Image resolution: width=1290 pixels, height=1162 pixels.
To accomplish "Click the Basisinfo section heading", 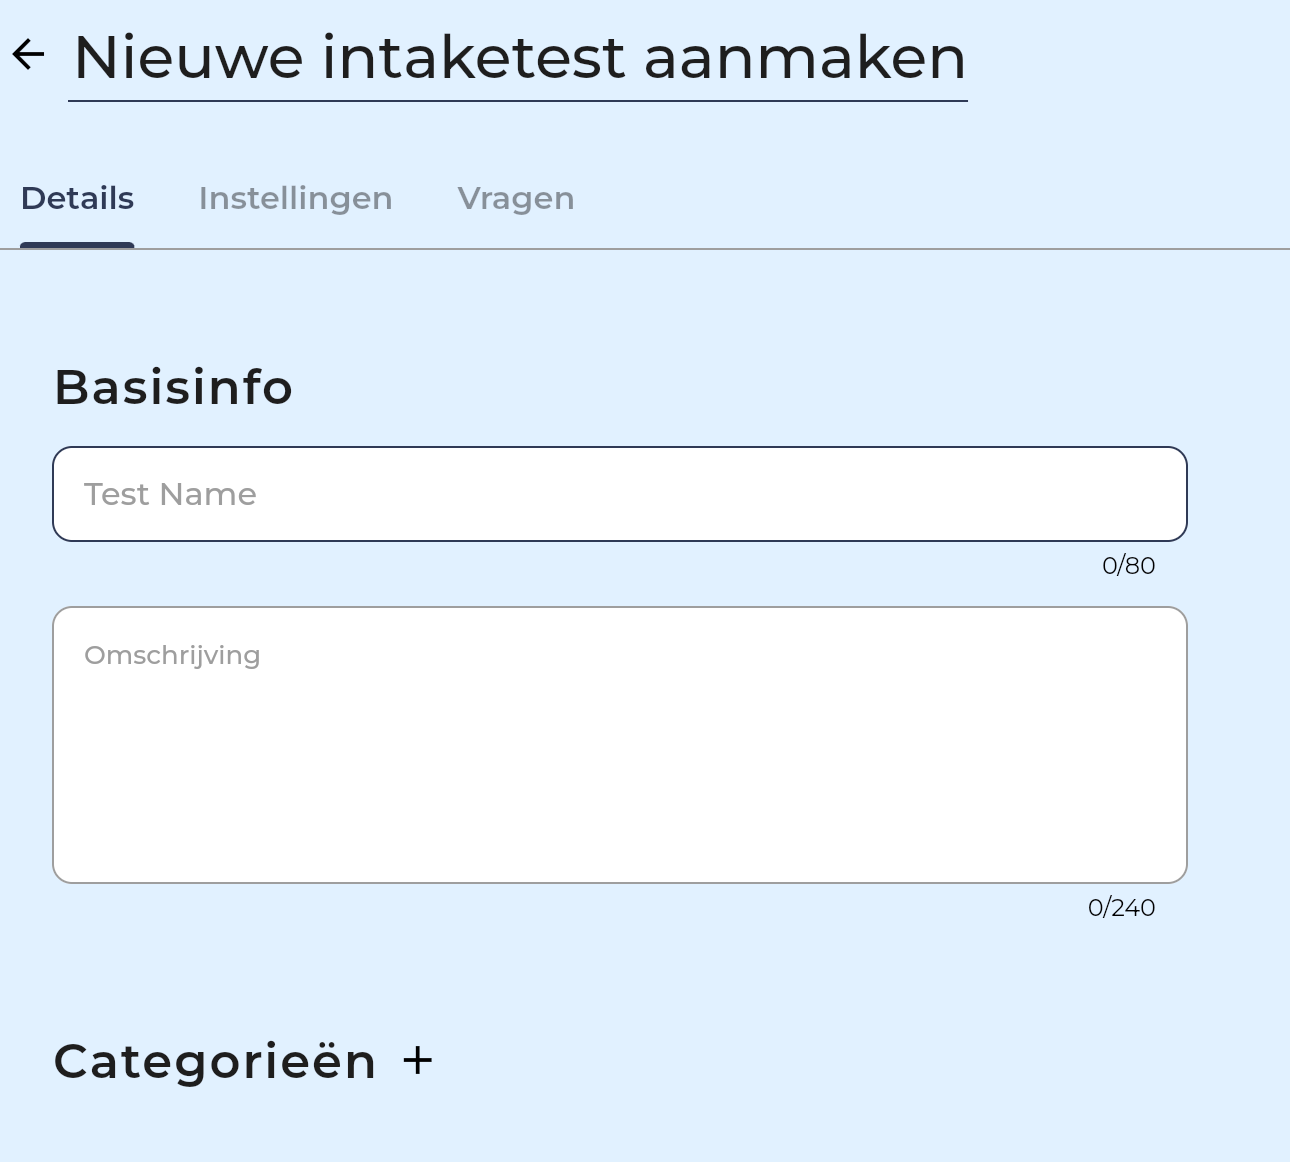I will pyautogui.click(x=173, y=387).
